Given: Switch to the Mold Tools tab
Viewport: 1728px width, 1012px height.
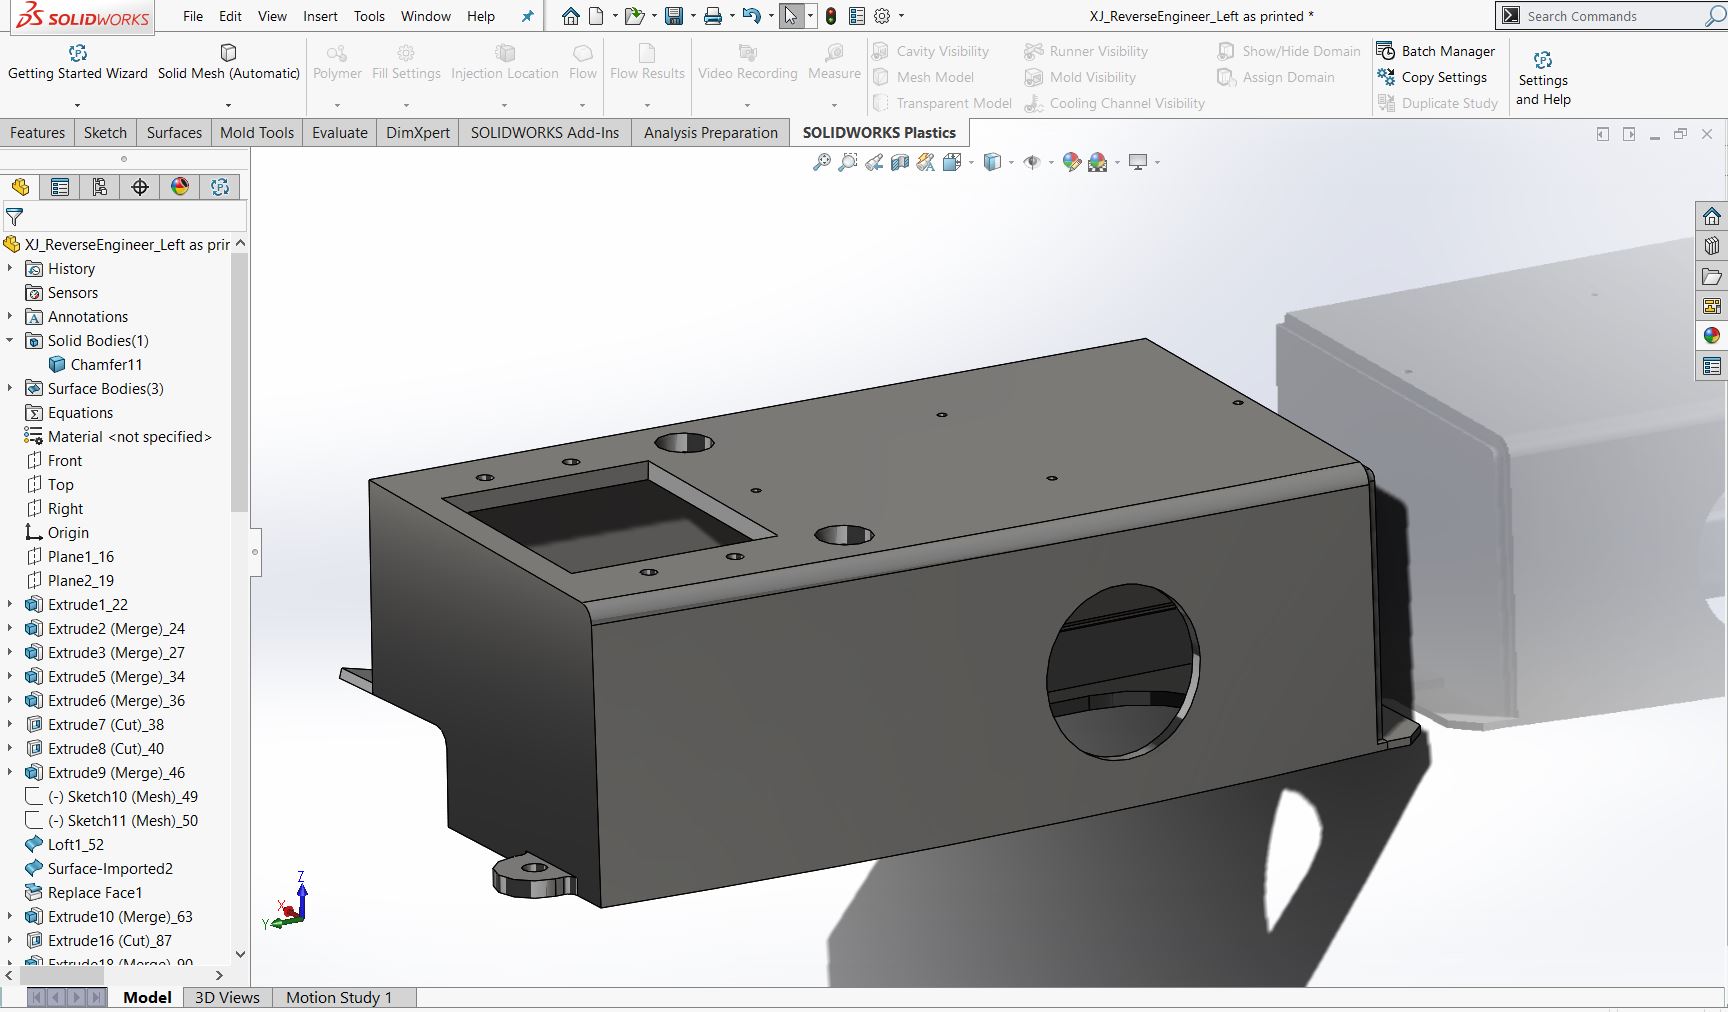Looking at the screenshot, I should (257, 132).
